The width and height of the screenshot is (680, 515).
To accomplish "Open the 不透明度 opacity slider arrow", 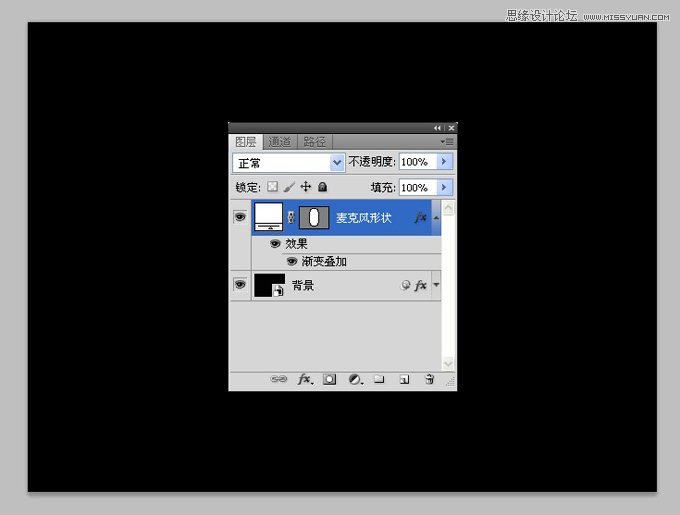I will pyautogui.click(x=444, y=162).
